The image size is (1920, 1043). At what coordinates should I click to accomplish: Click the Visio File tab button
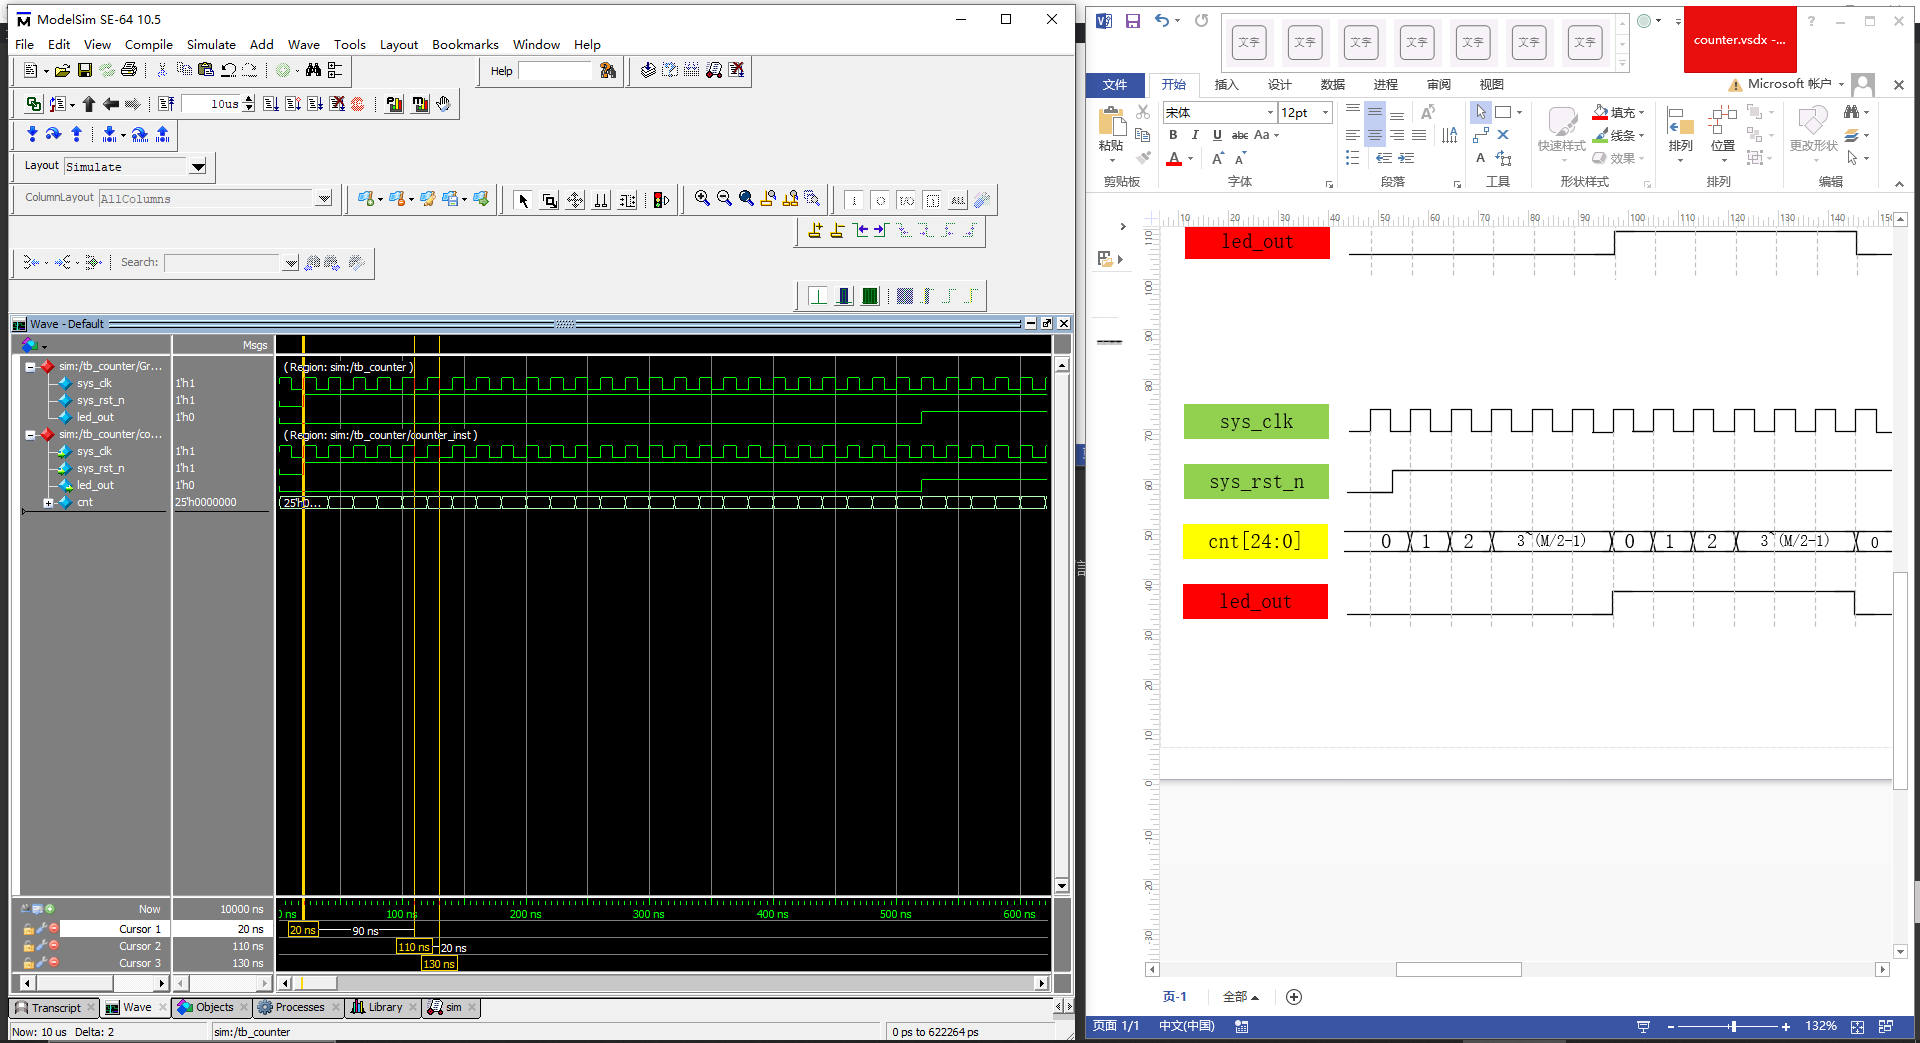[1115, 85]
